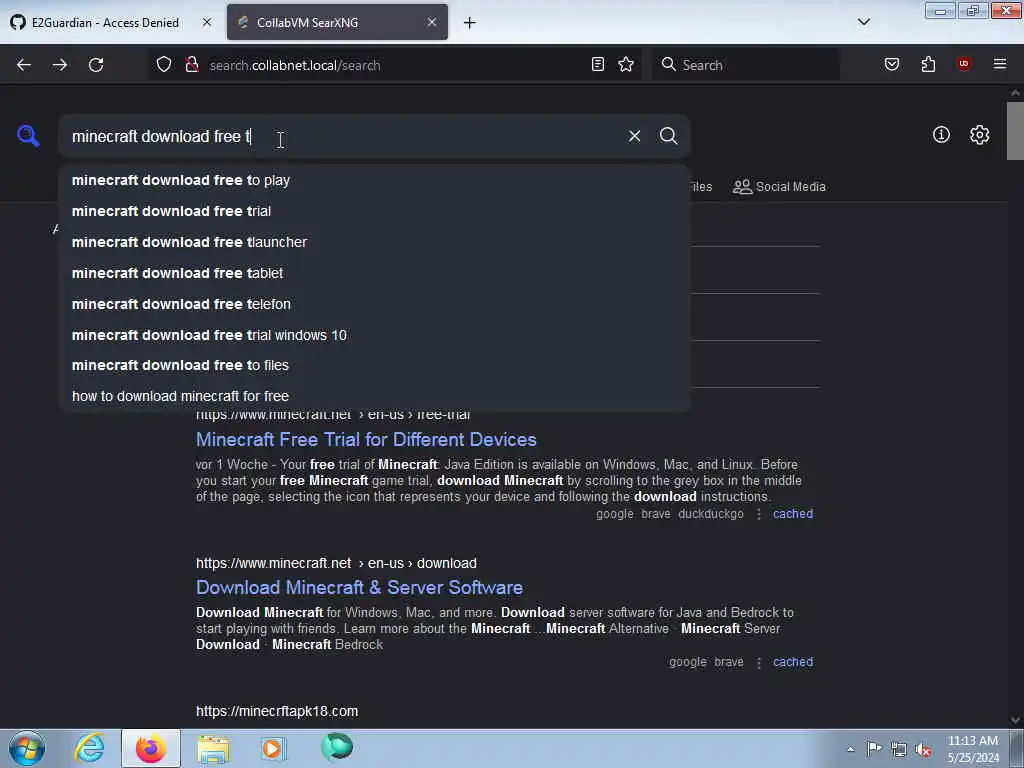The image size is (1024, 768).
Task: Open the Windows Start orb
Action: [x=27, y=748]
